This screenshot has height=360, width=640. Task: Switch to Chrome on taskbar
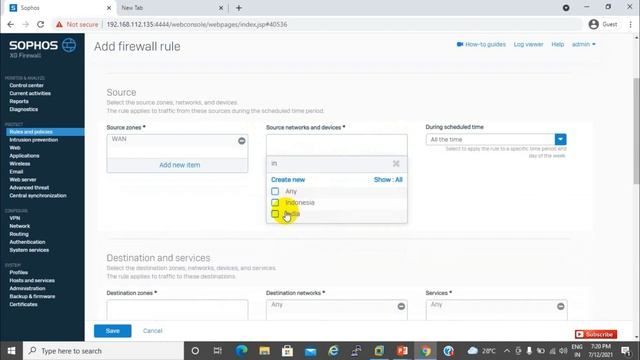(x=425, y=351)
